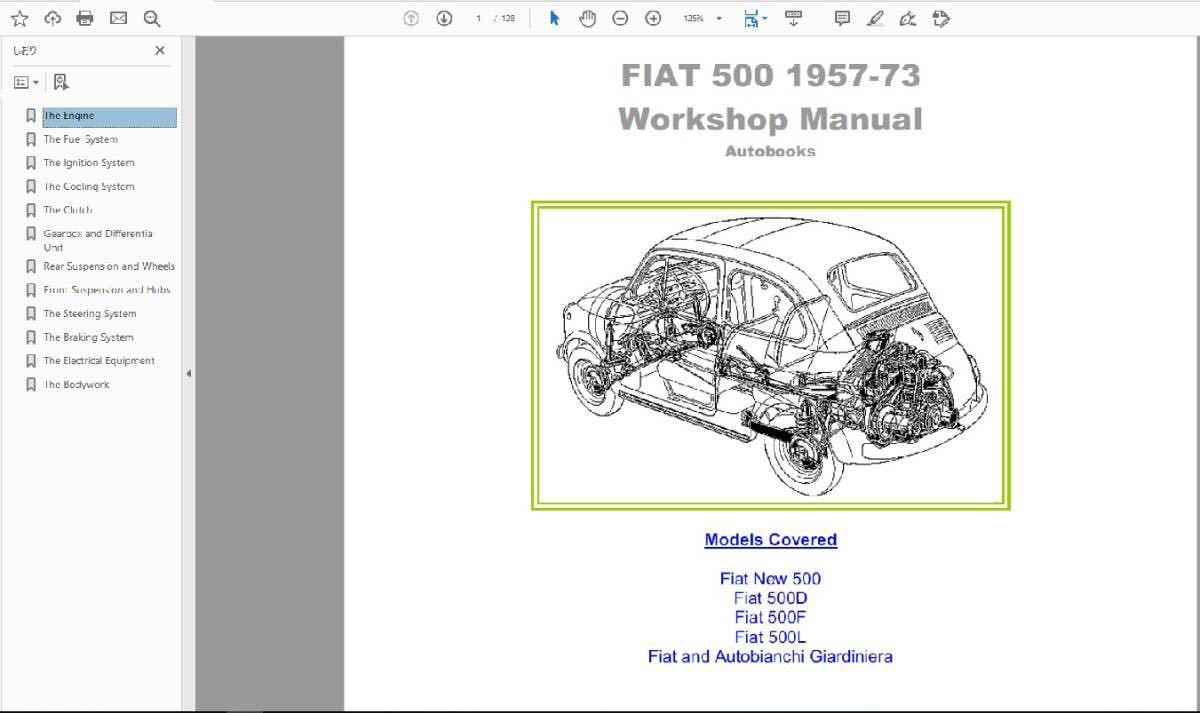Print the document with the printer icon
1200x713 pixels.
click(x=85, y=18)
